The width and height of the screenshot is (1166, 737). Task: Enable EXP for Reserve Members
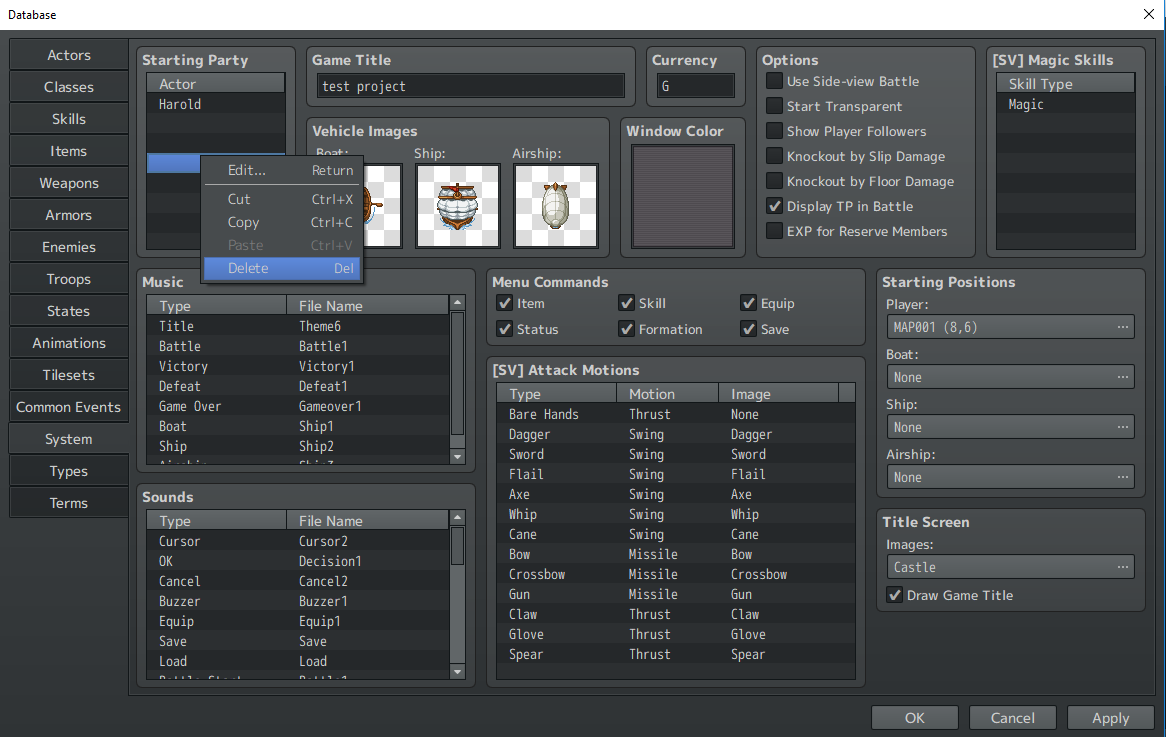tap(774, 231)
